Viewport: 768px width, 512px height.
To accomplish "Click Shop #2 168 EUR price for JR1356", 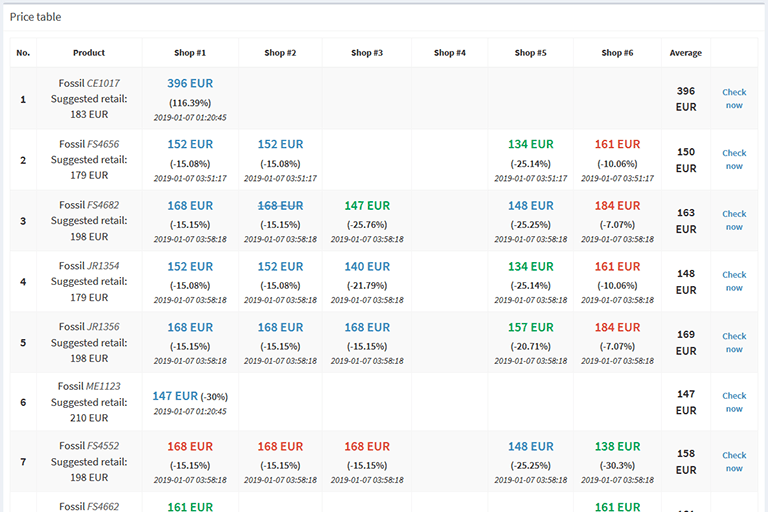I will point(280,327).
